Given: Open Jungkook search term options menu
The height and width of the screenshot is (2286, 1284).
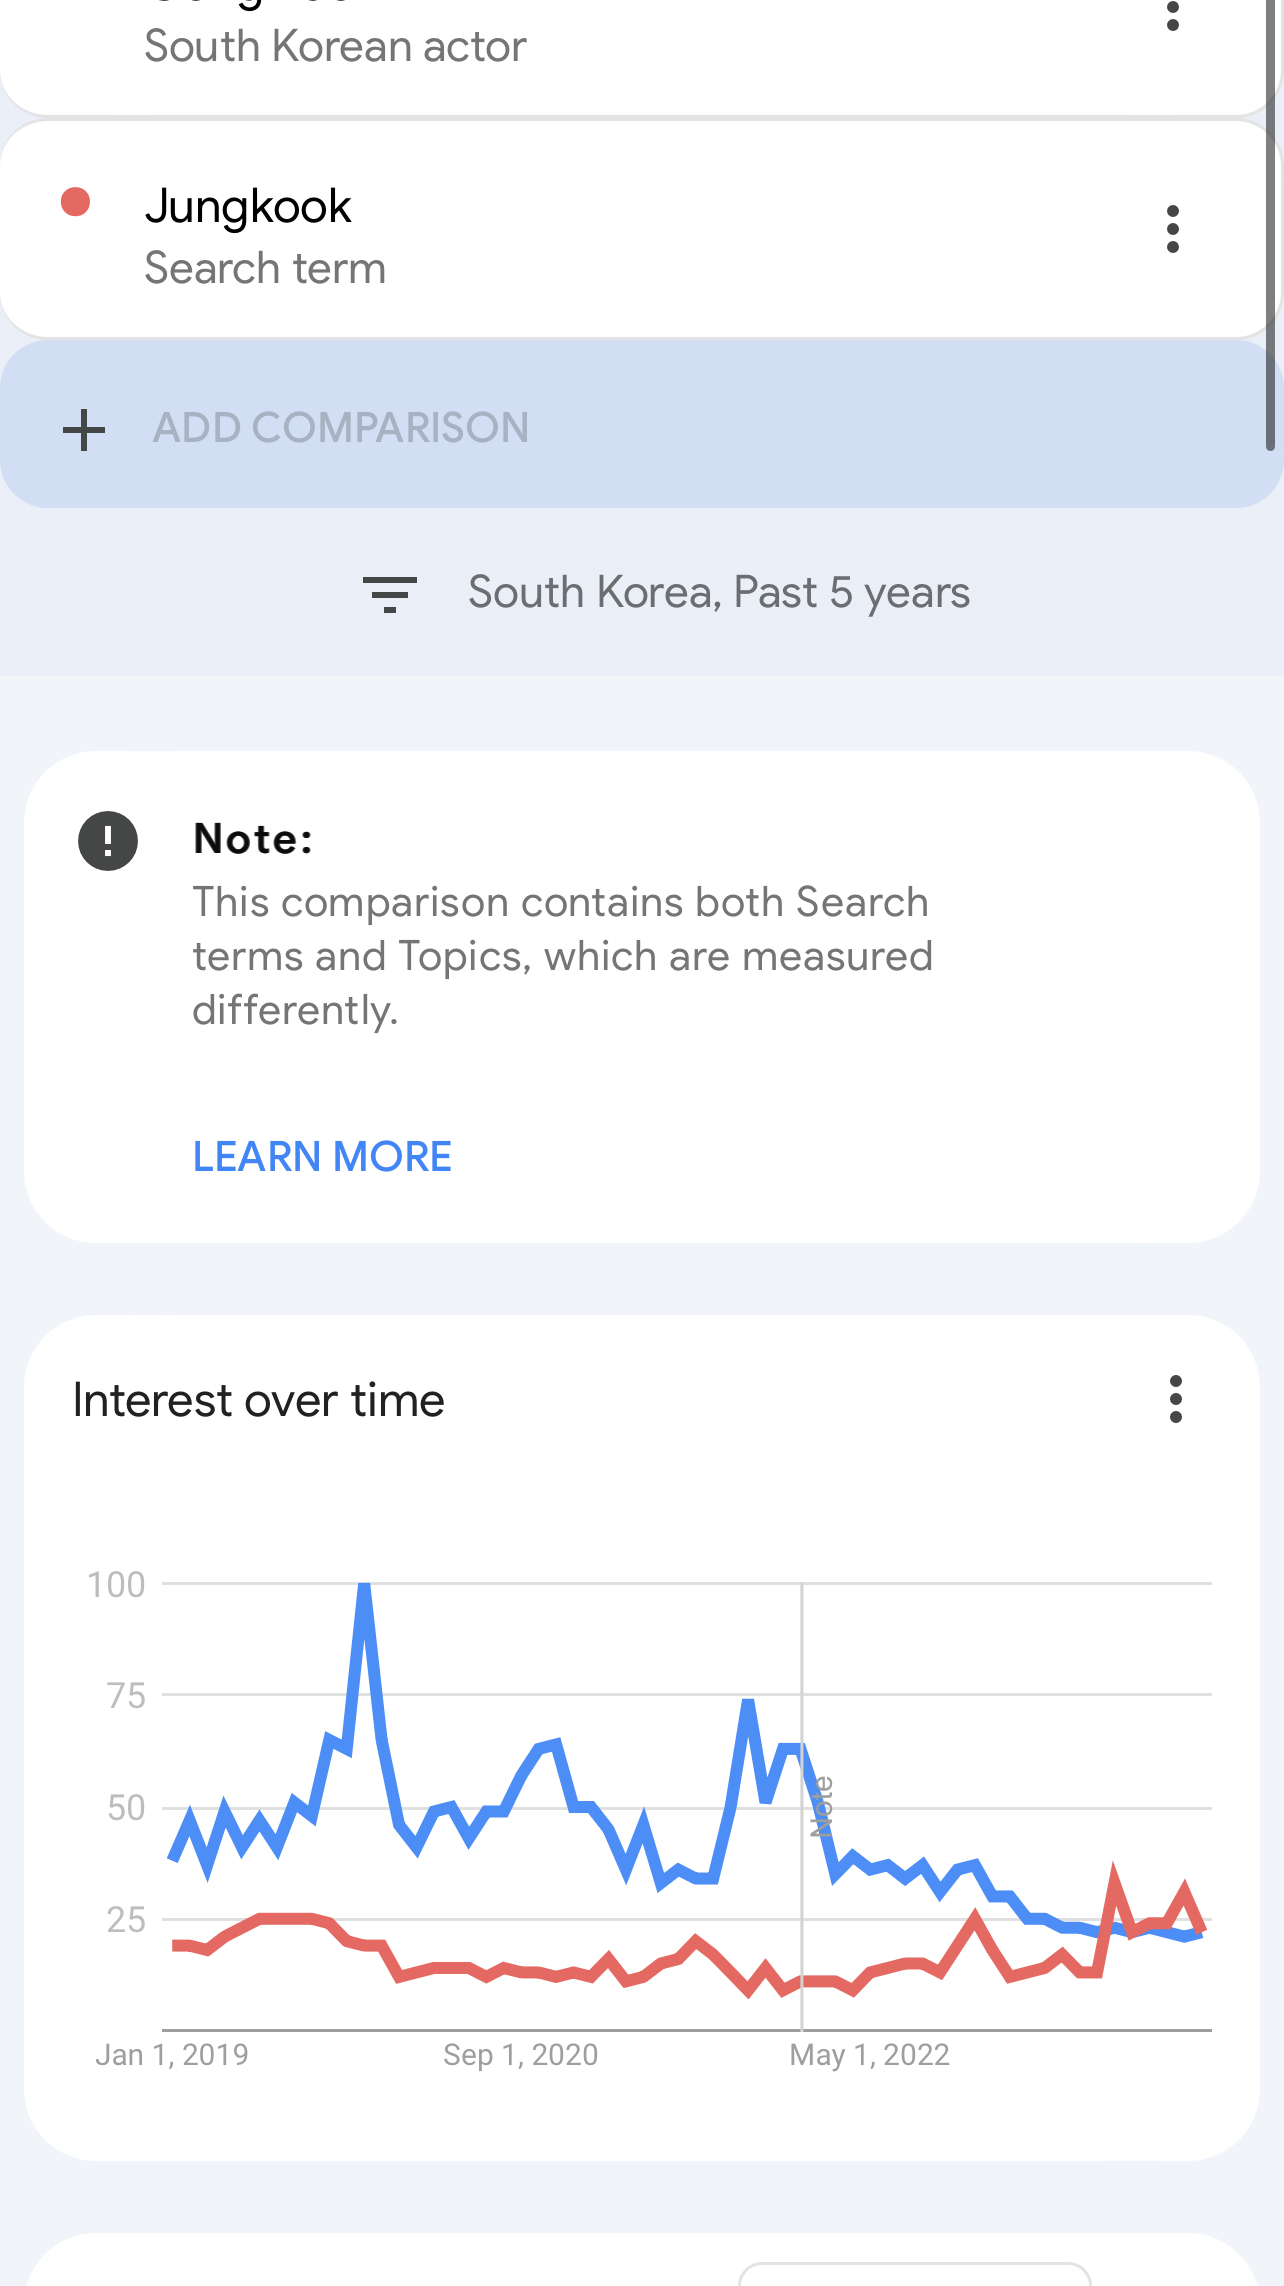Looking at the screenshot, I should point(1172,229).
